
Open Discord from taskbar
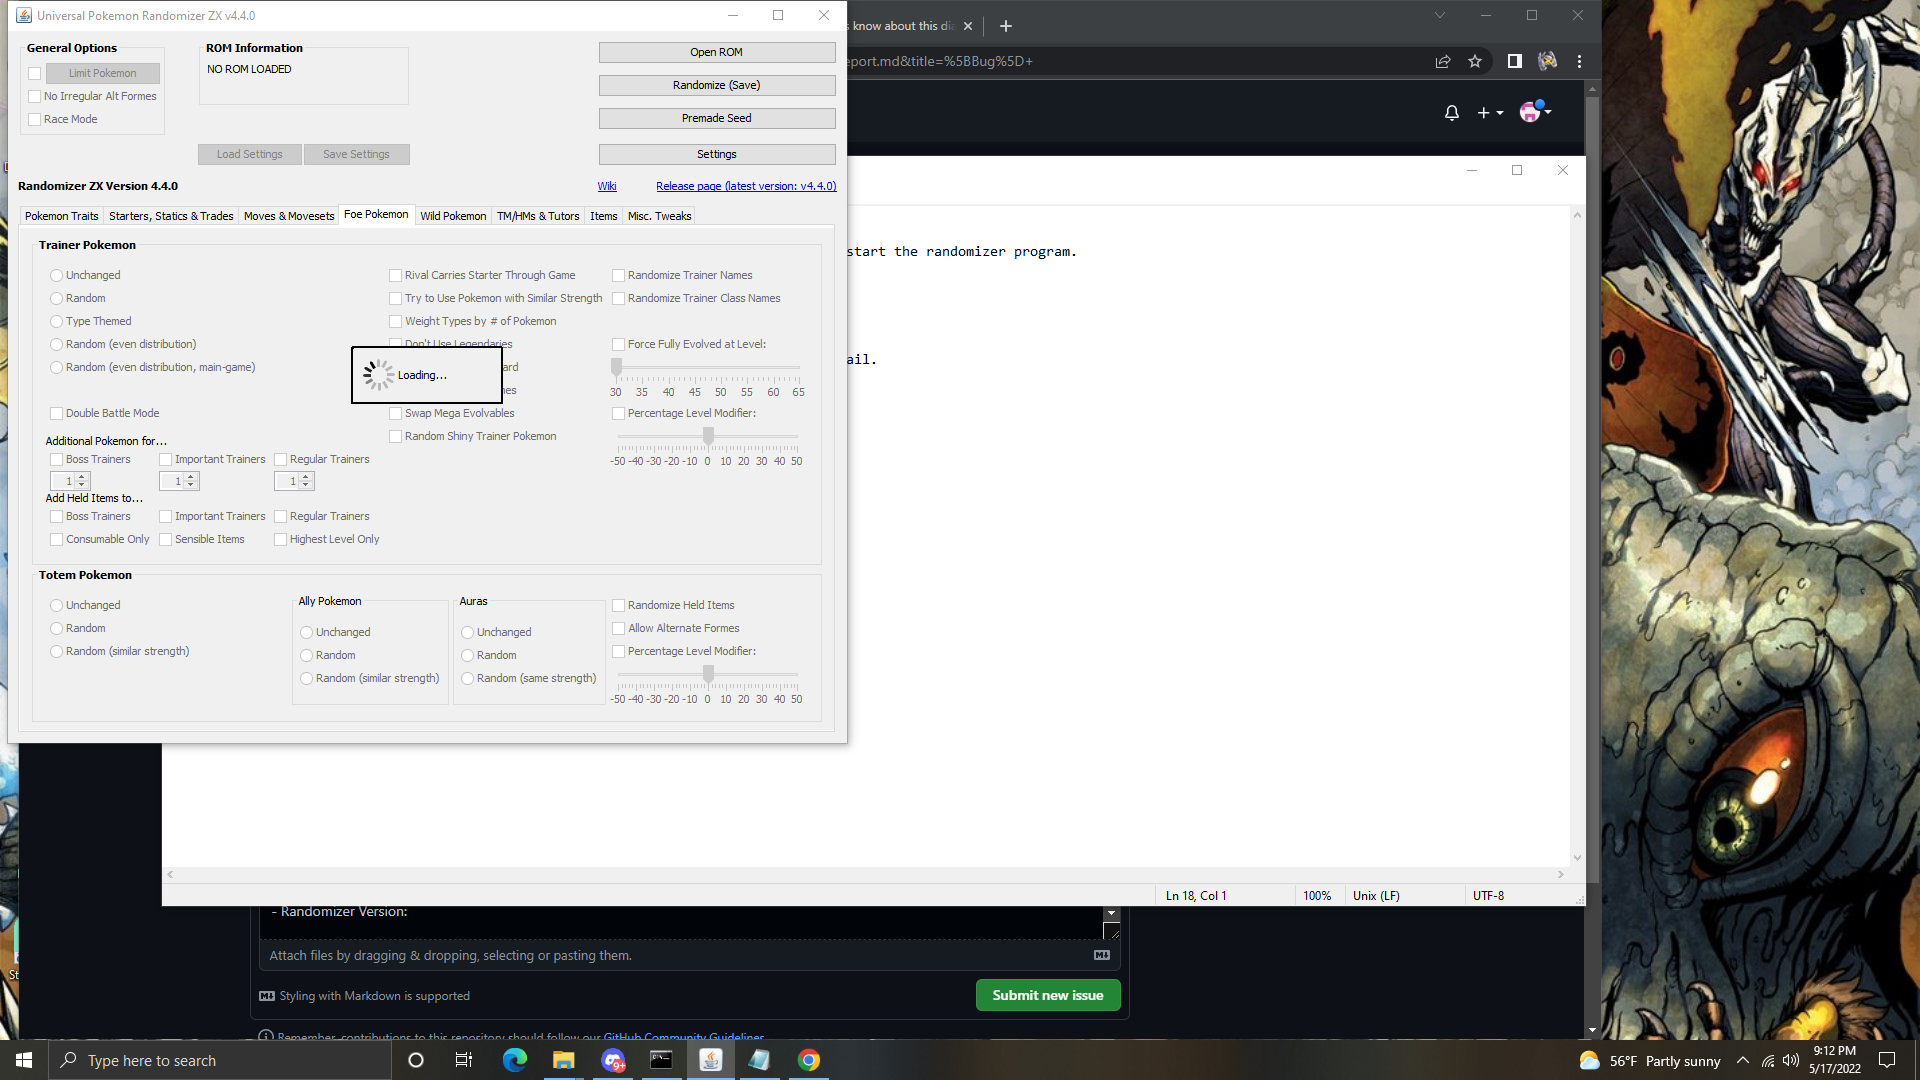[x=613, y=1060]
